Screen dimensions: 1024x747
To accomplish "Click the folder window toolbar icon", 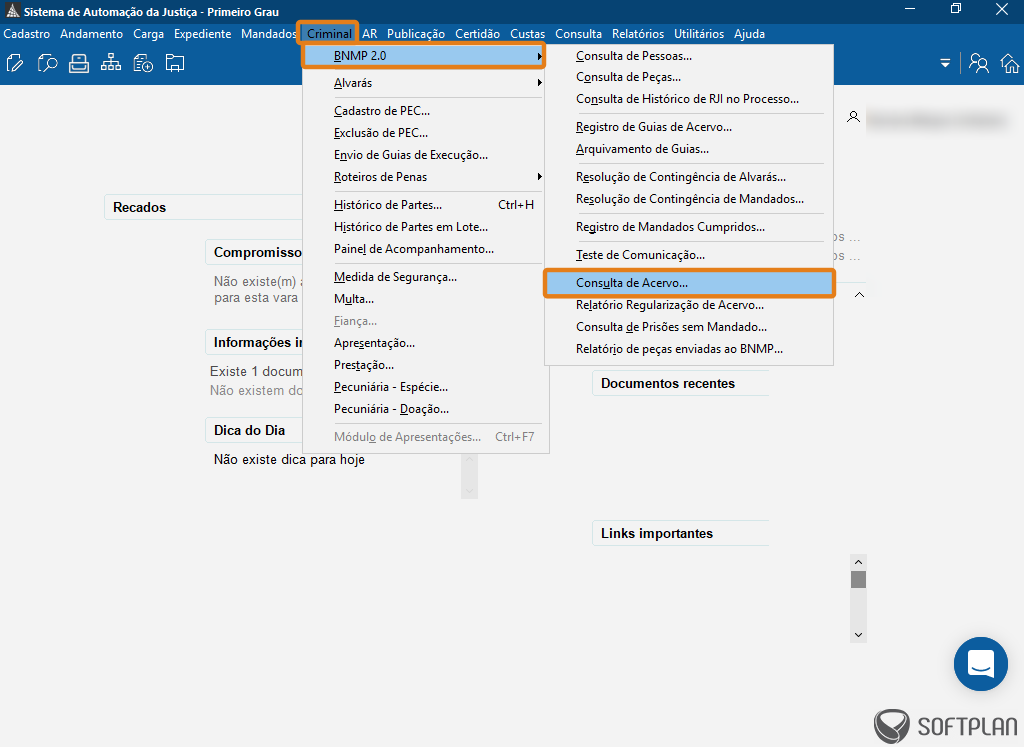I will click(x=175, y=63).
